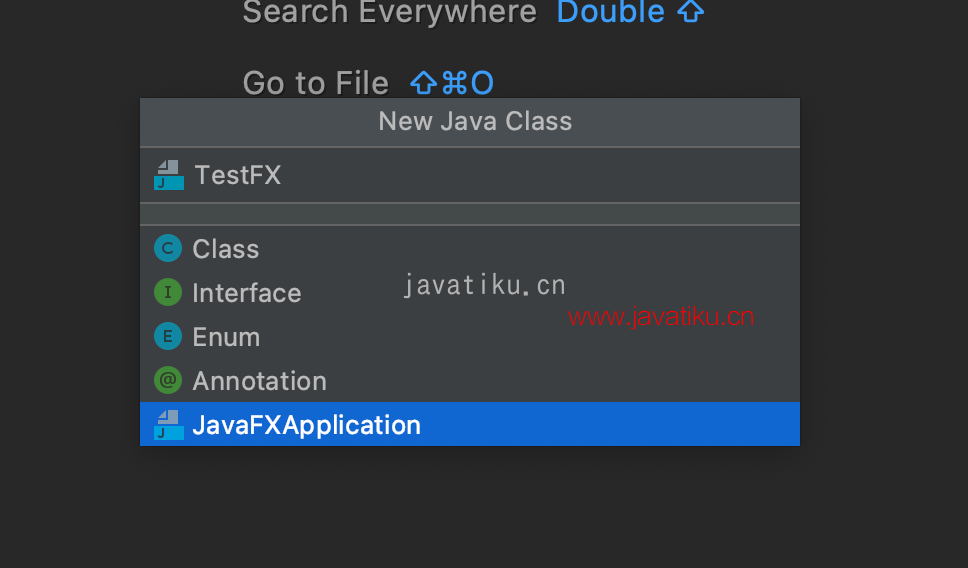Click the New Java Class title bar
Image resolution: width=968 pixels, height=568 pixels.
[x=470, y=122]
